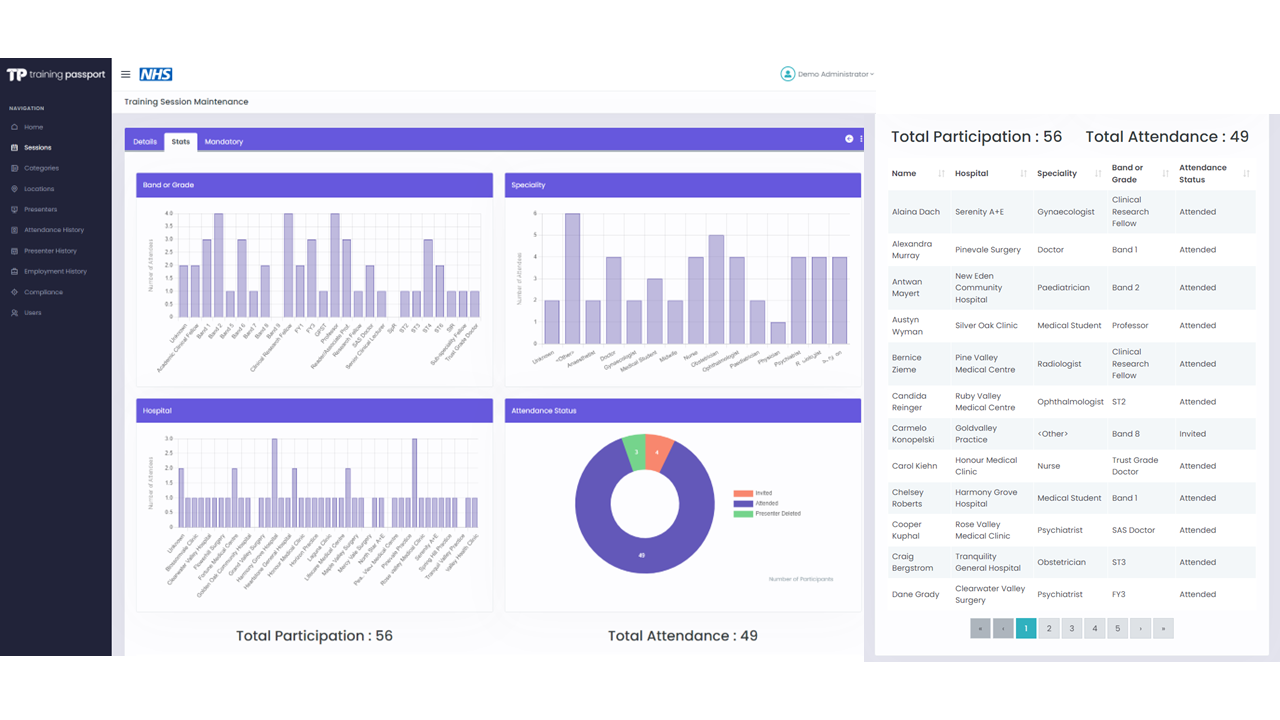Image resolution: width=1280 pixels, height=720 pixels.
Task: Toggle the Invited legend swatch
Action: tap(743, 493)
